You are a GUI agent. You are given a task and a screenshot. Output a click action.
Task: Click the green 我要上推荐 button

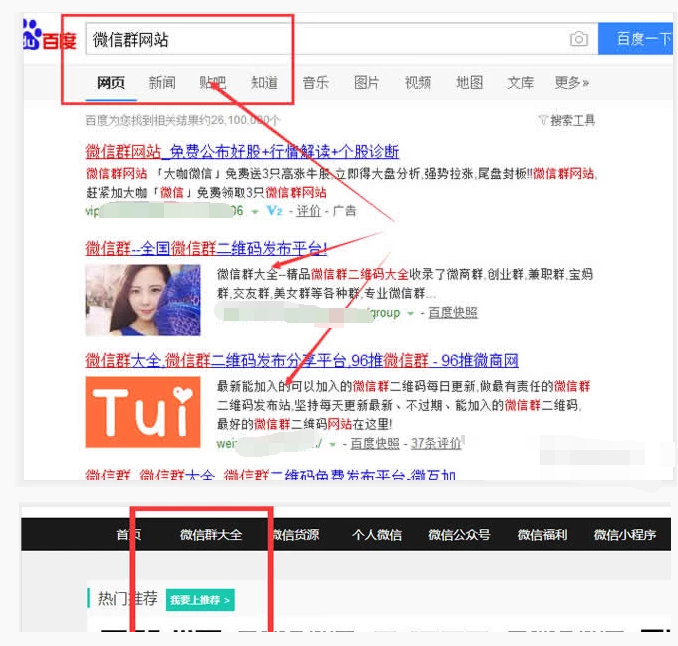pyautogui.click(x=200, y=600)
